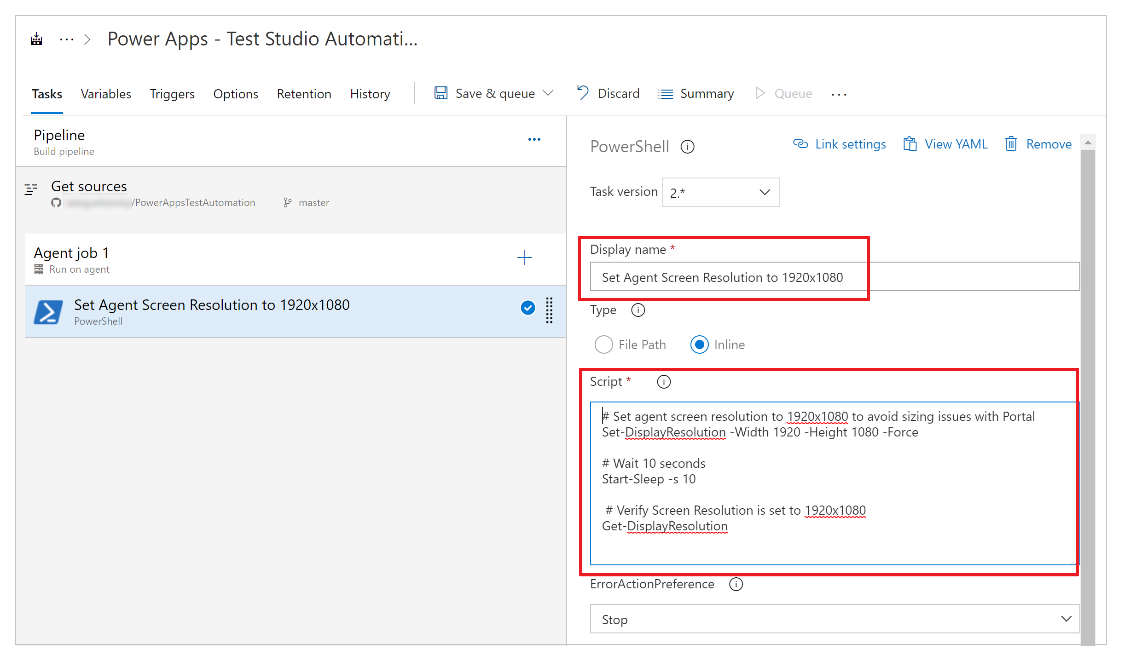Screen dimensions: 1121x655
Task: Open the Task version dropdown
Action: pos(720,192)
